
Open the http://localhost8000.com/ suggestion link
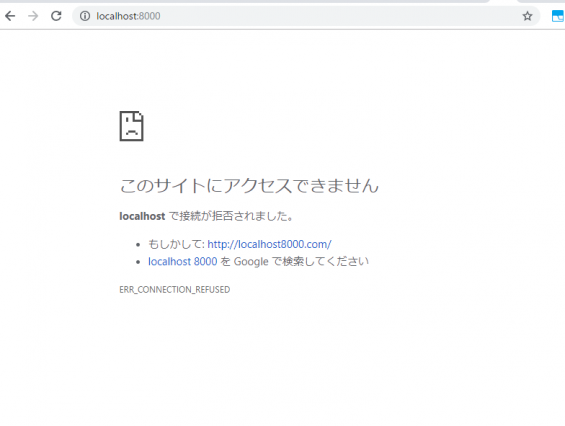pos(269,244)
